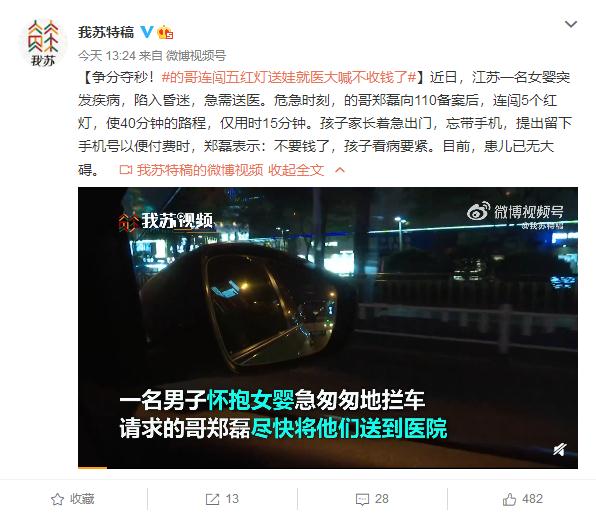Click the post timestamp 今天 13:24
The height and width of the screenshot is (516, 596).
coord(107,55)
